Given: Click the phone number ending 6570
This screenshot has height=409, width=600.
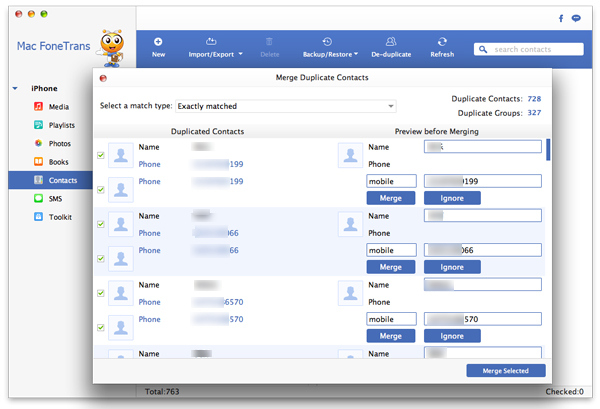Looking at the screenshot, I should pos(217,302).
